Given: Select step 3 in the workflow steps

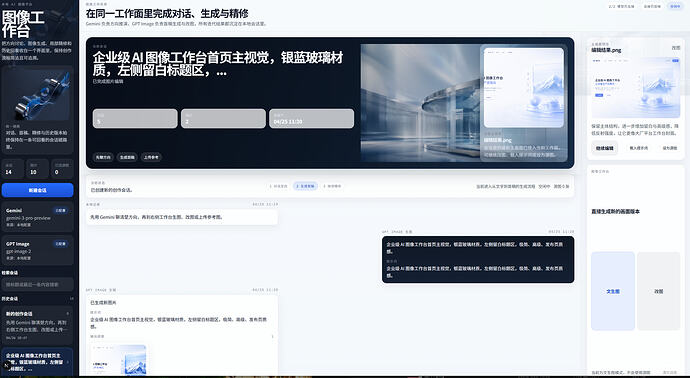Looking at the screenshot, I should tap(332, 186).
